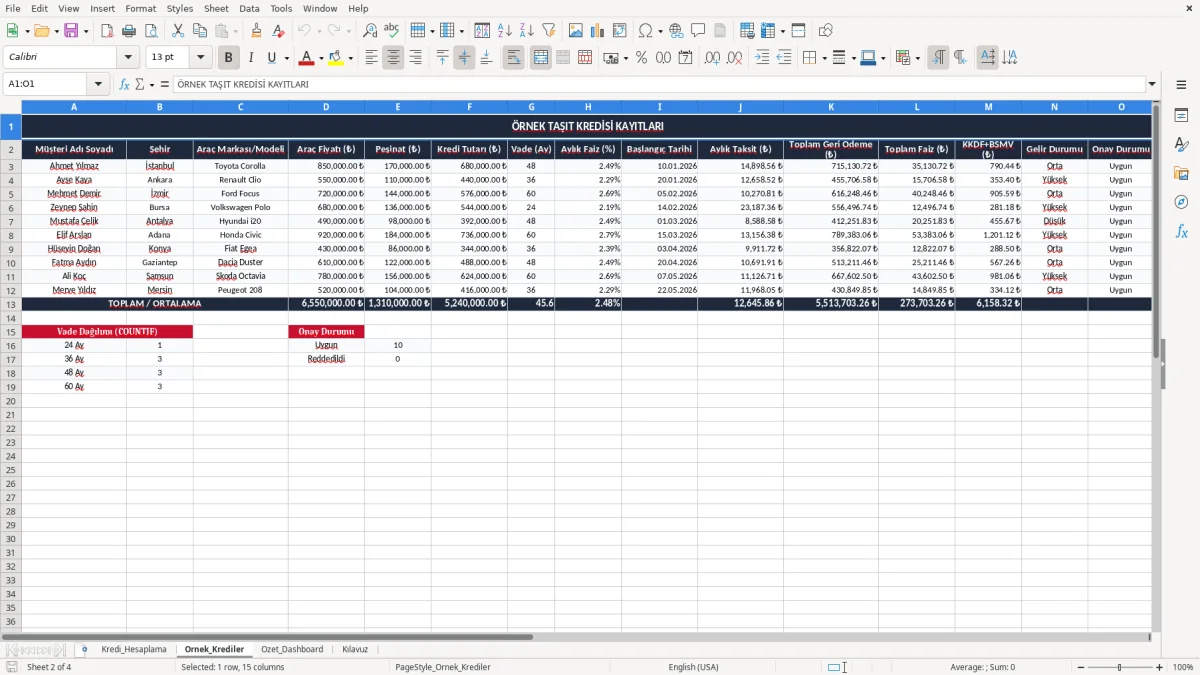Toggle Underline formatting button
The height and width of the screenshot is (675, 1200).
coord(271,58)
